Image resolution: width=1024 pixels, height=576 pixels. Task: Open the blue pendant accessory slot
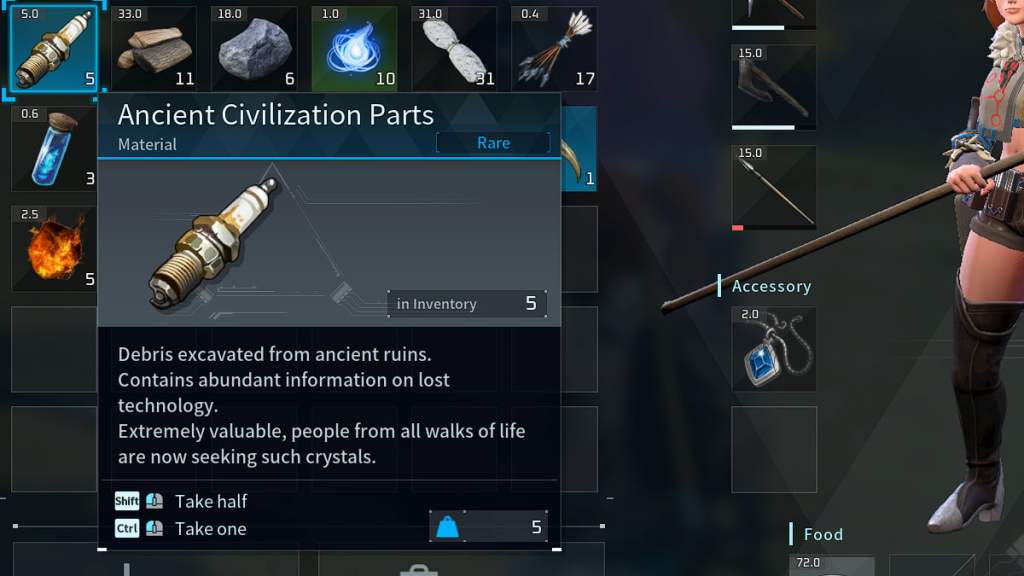[x=774, y=349]
